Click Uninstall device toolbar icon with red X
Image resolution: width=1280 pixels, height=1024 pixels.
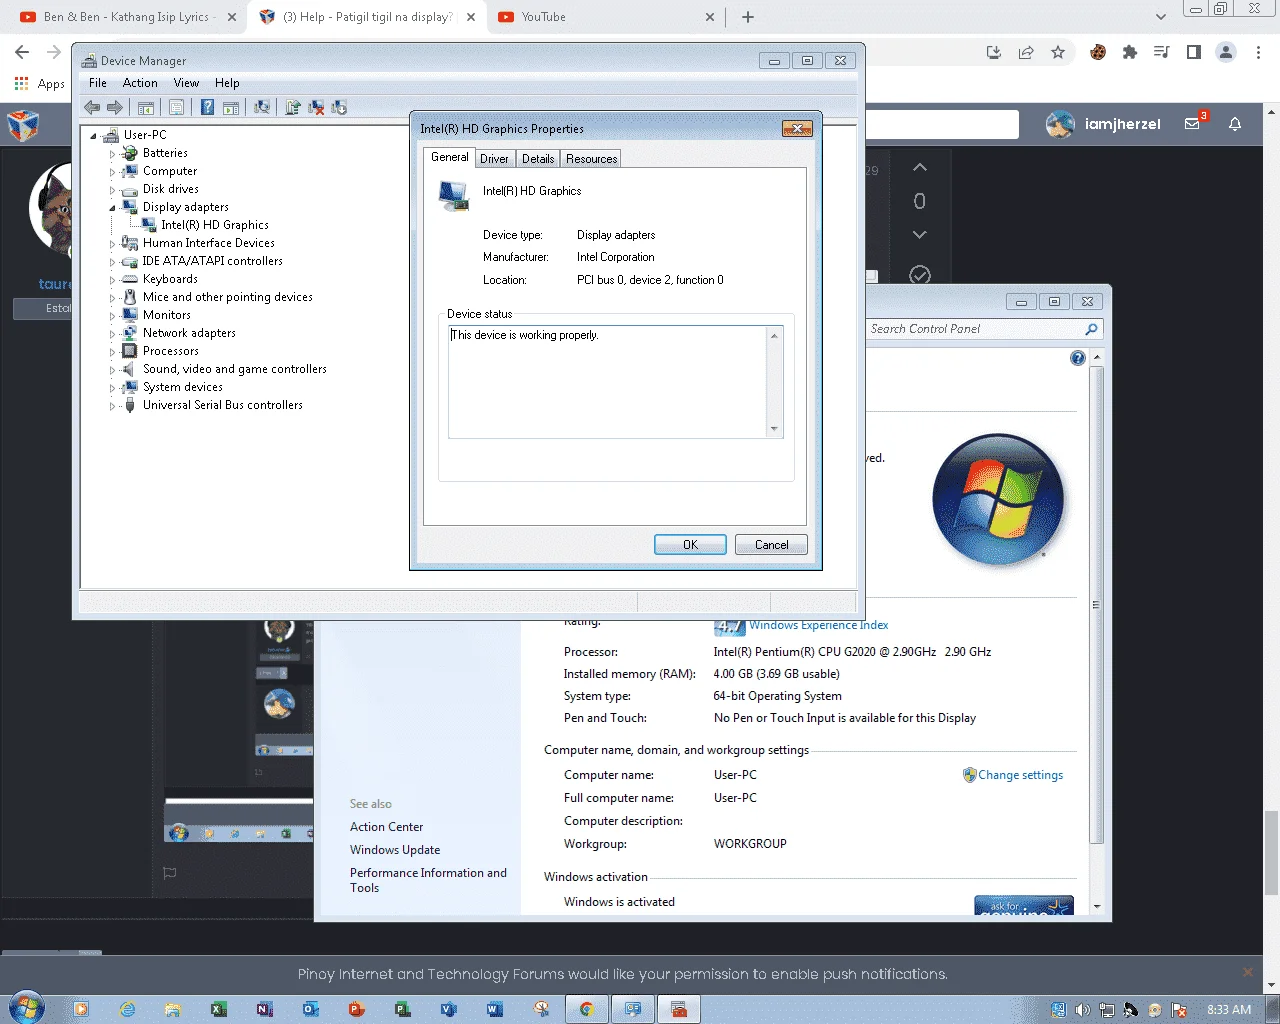tap(316, 107)
